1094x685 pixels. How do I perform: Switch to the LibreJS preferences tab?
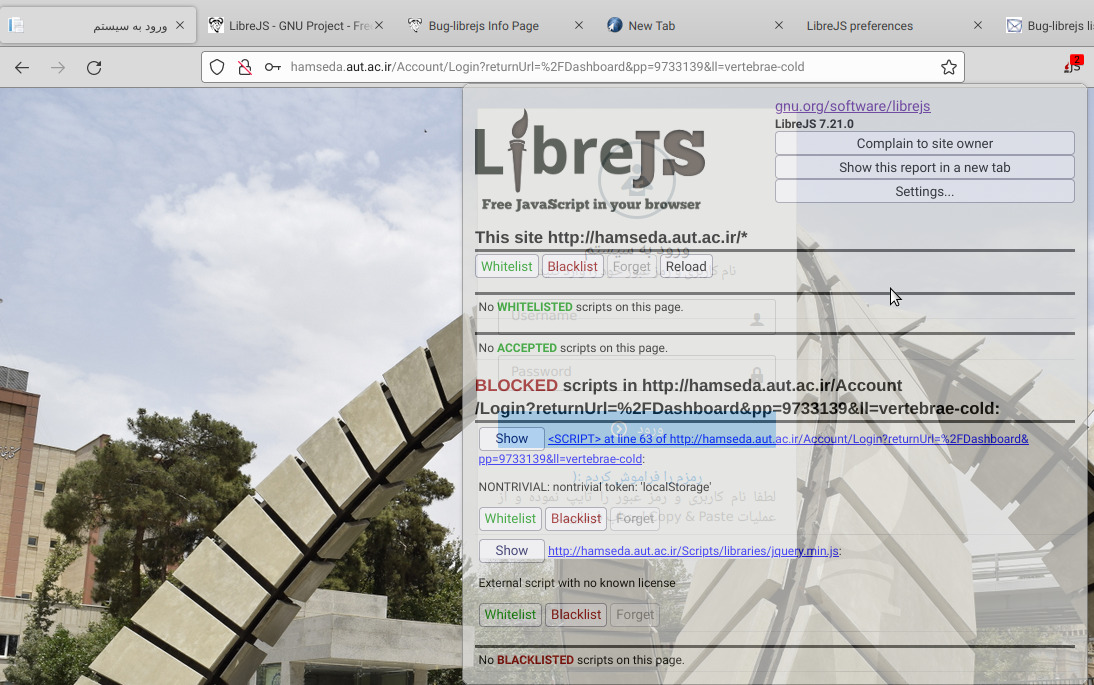coord(894,25)
